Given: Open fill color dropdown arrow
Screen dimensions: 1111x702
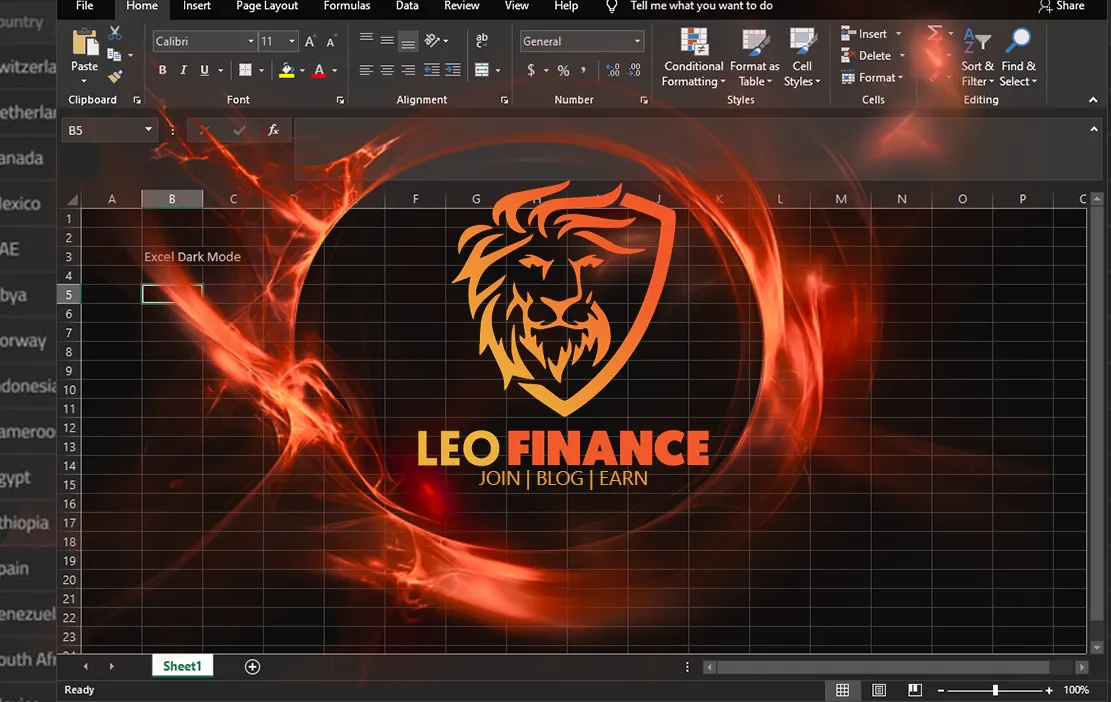Looking at the screenshot, I should 303,70.
